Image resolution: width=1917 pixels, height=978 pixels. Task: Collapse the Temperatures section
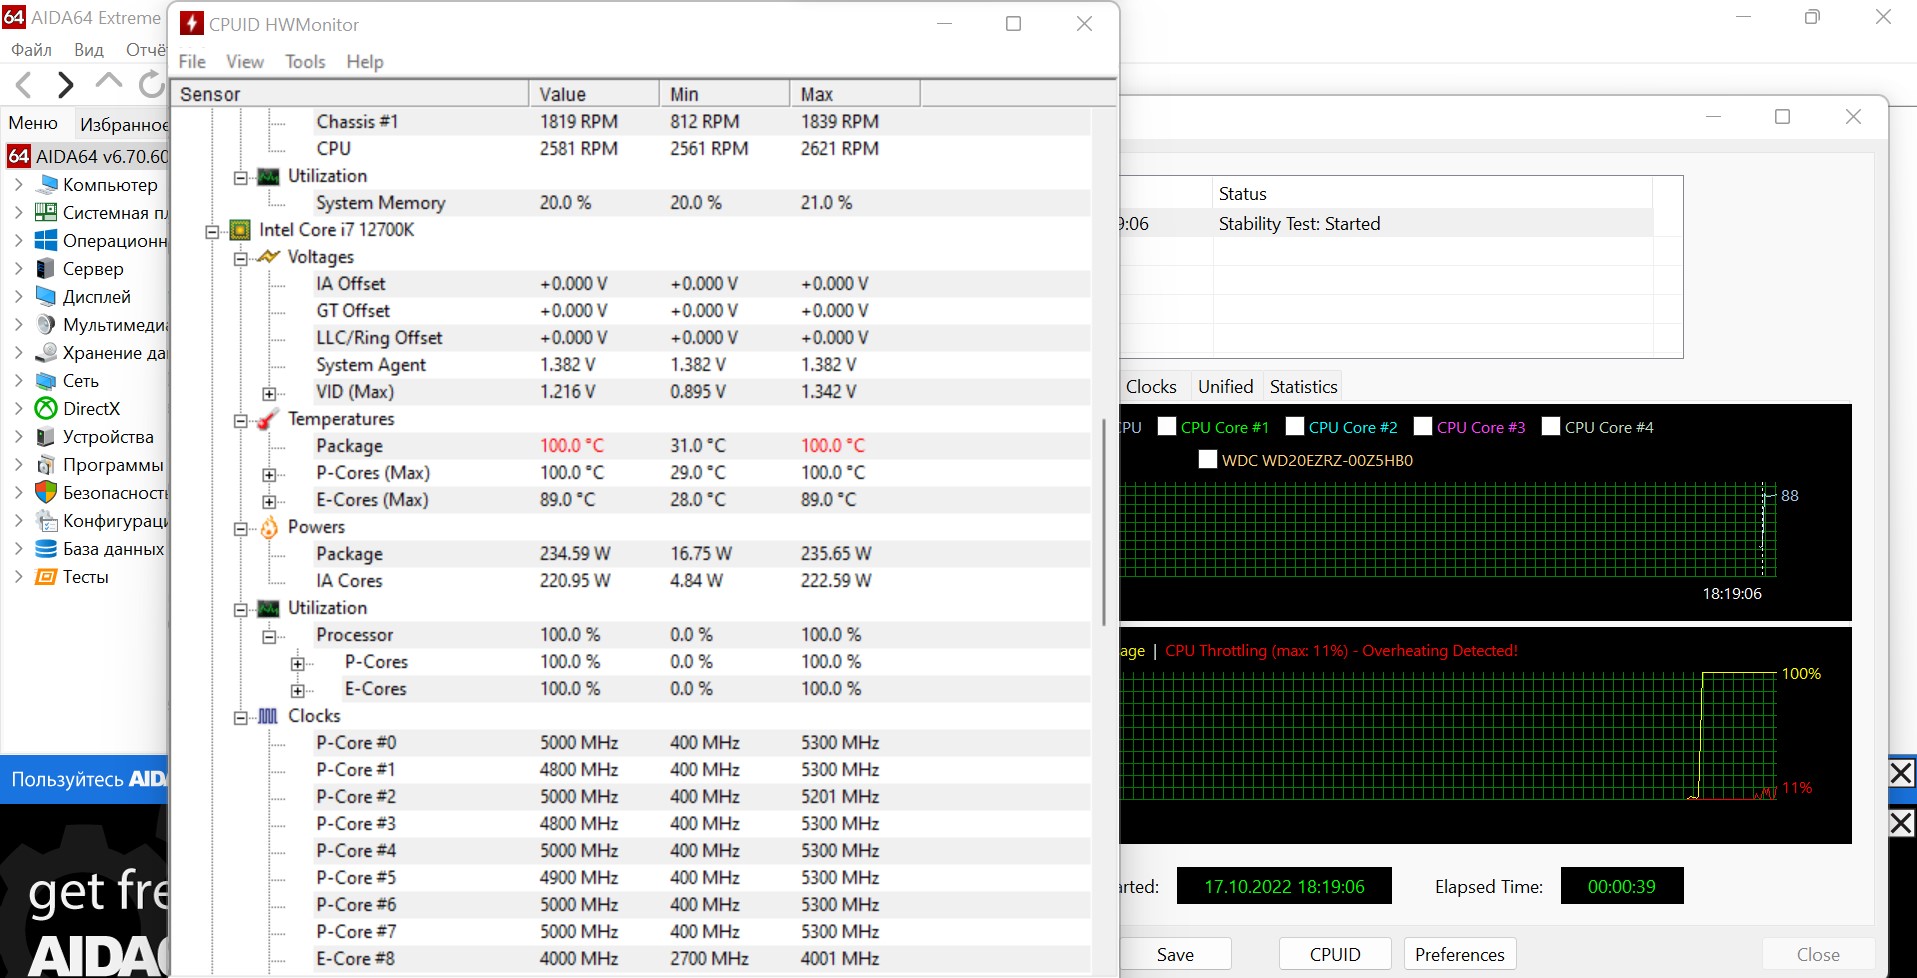tap(241, 420)
